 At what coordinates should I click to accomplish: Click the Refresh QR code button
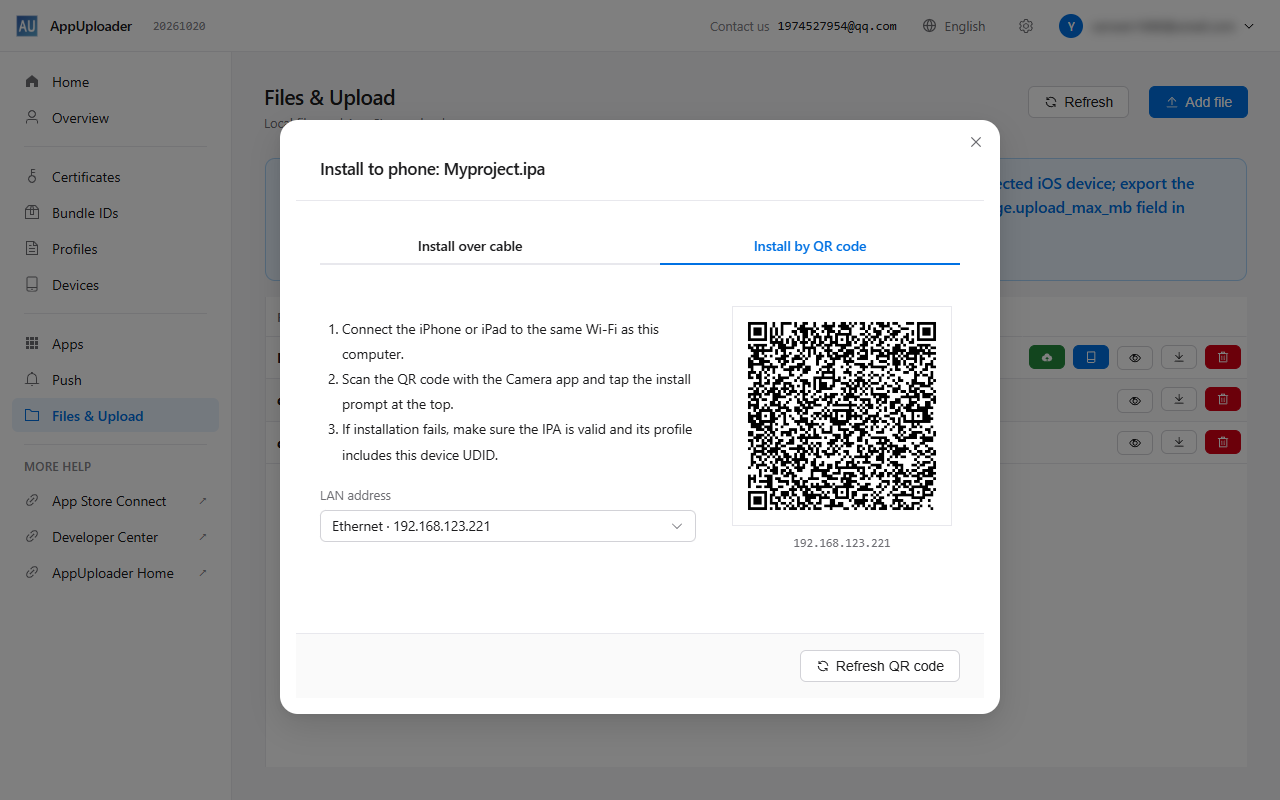point(880,666)
